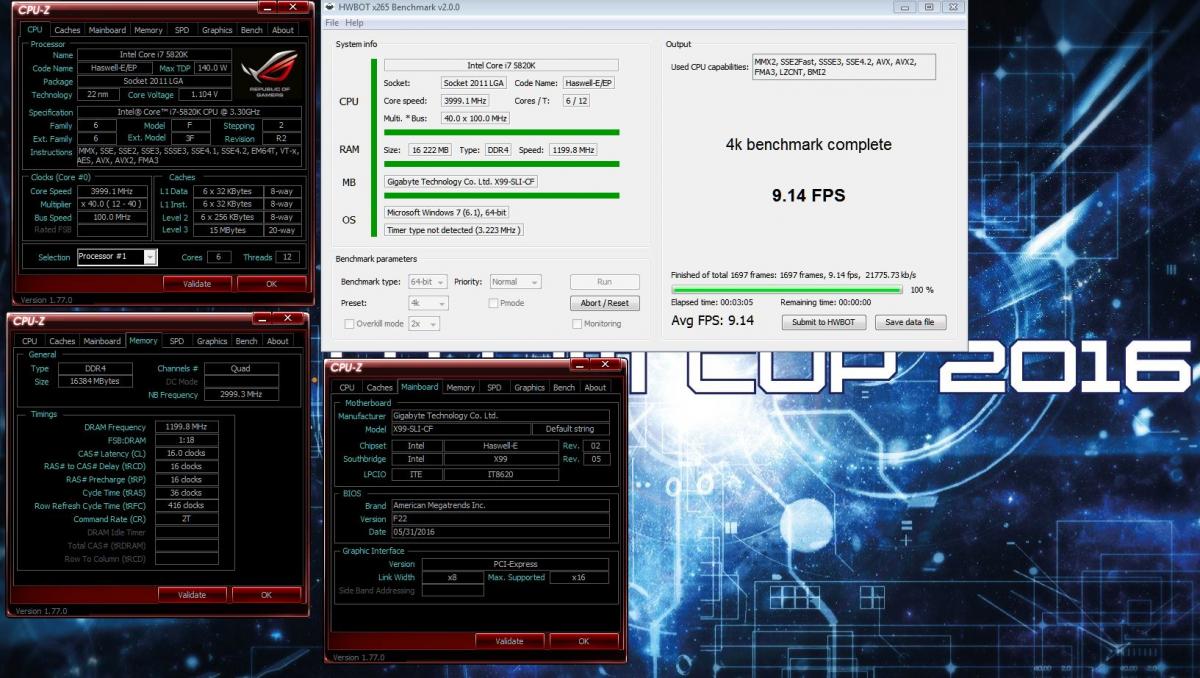Click Validate in the Memory CPU-Z window
The image size is (1200, 678).
(192, 594)
